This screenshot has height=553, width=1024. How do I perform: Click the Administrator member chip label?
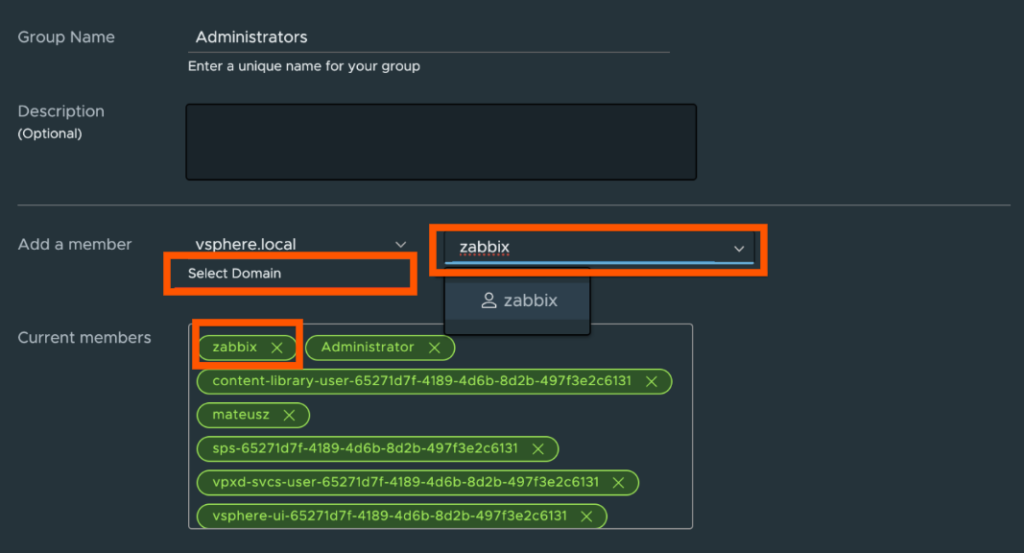(367, 348)
